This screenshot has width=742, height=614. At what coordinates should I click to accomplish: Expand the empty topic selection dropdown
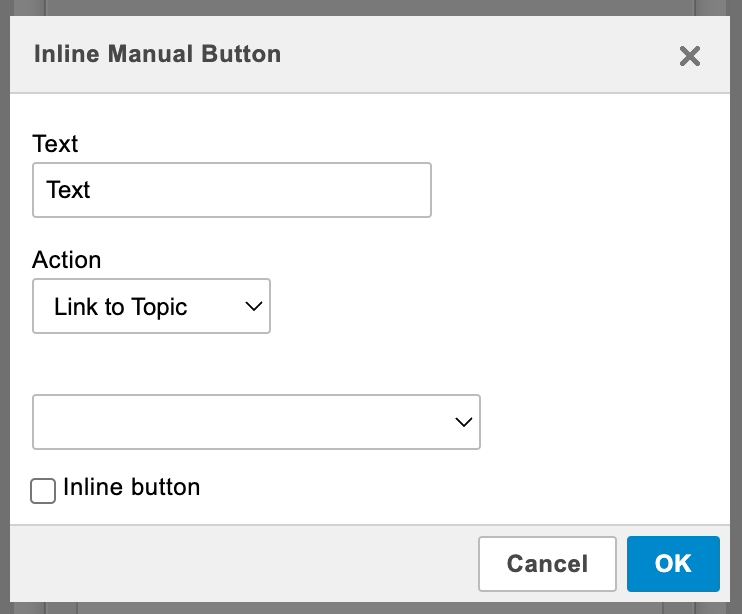pos(256,422)
